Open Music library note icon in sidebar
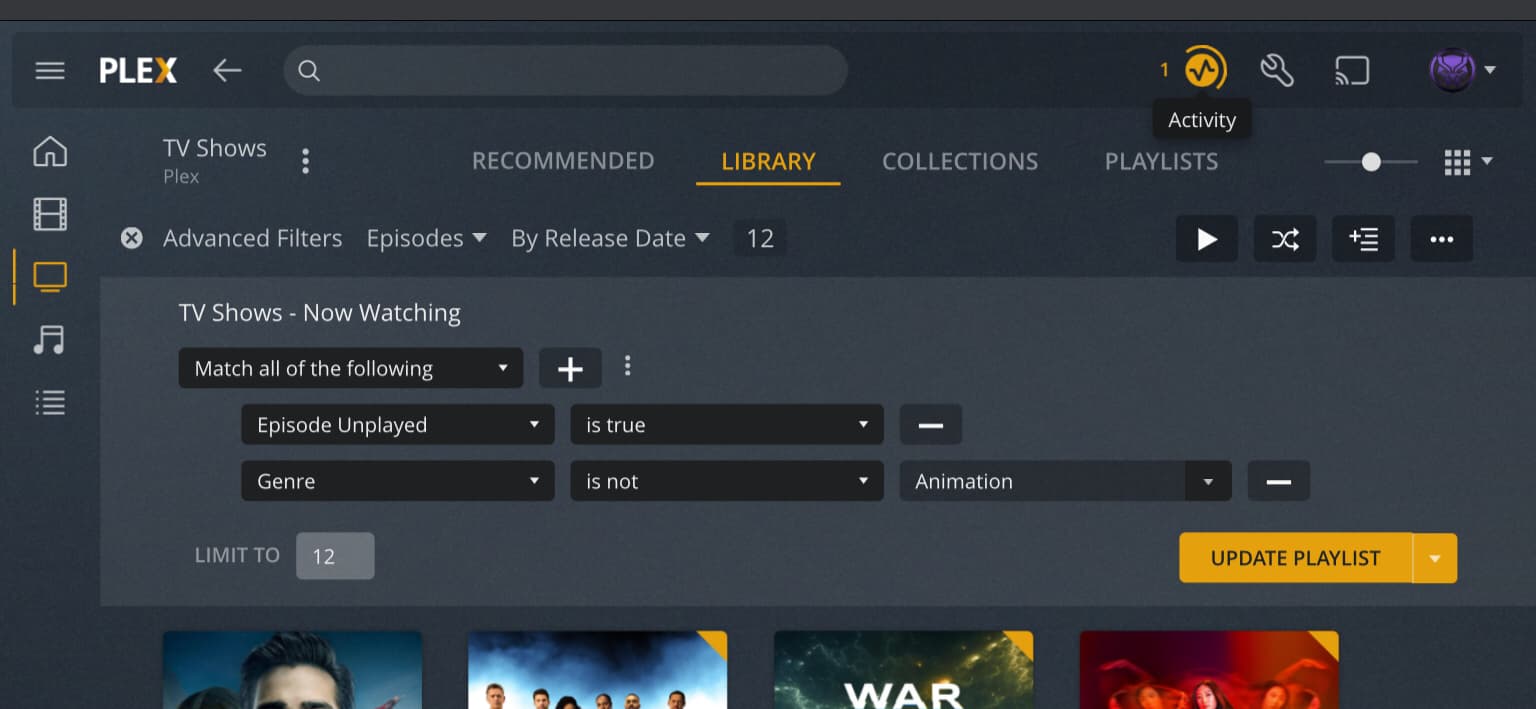 [50, 340]
